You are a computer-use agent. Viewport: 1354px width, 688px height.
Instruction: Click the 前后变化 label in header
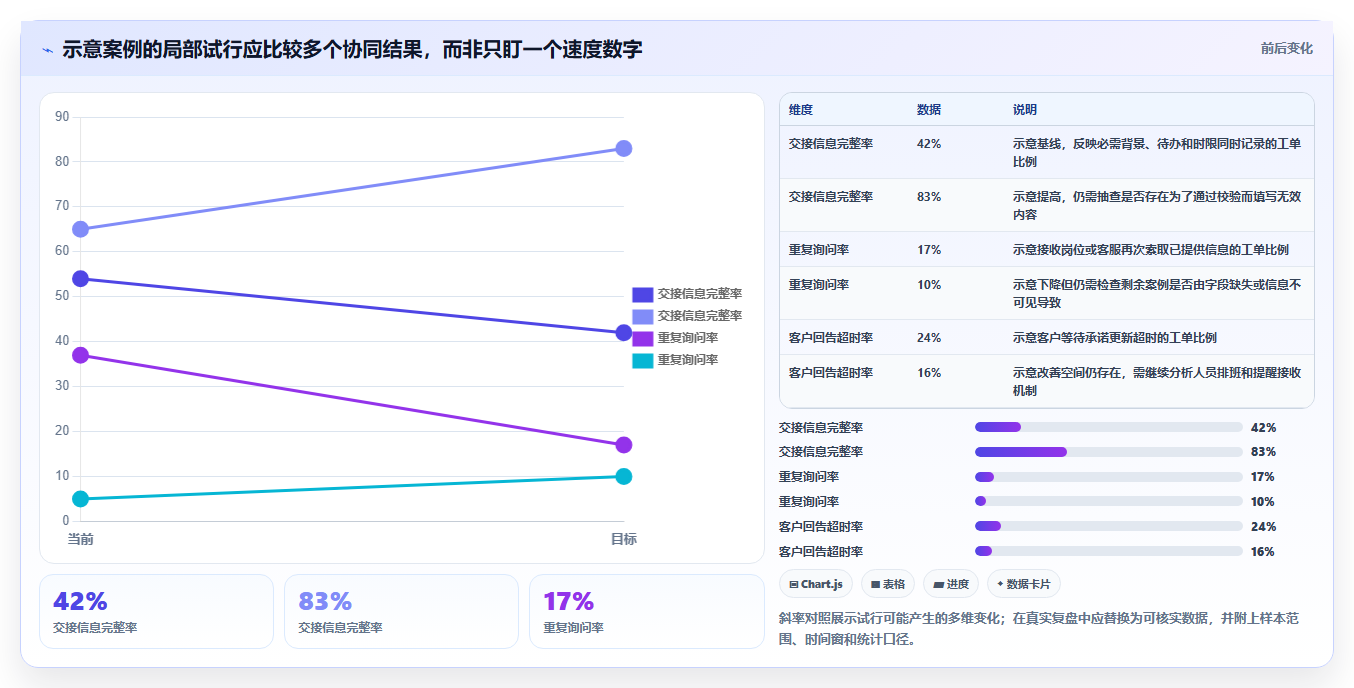click(x=1286, y=48)
